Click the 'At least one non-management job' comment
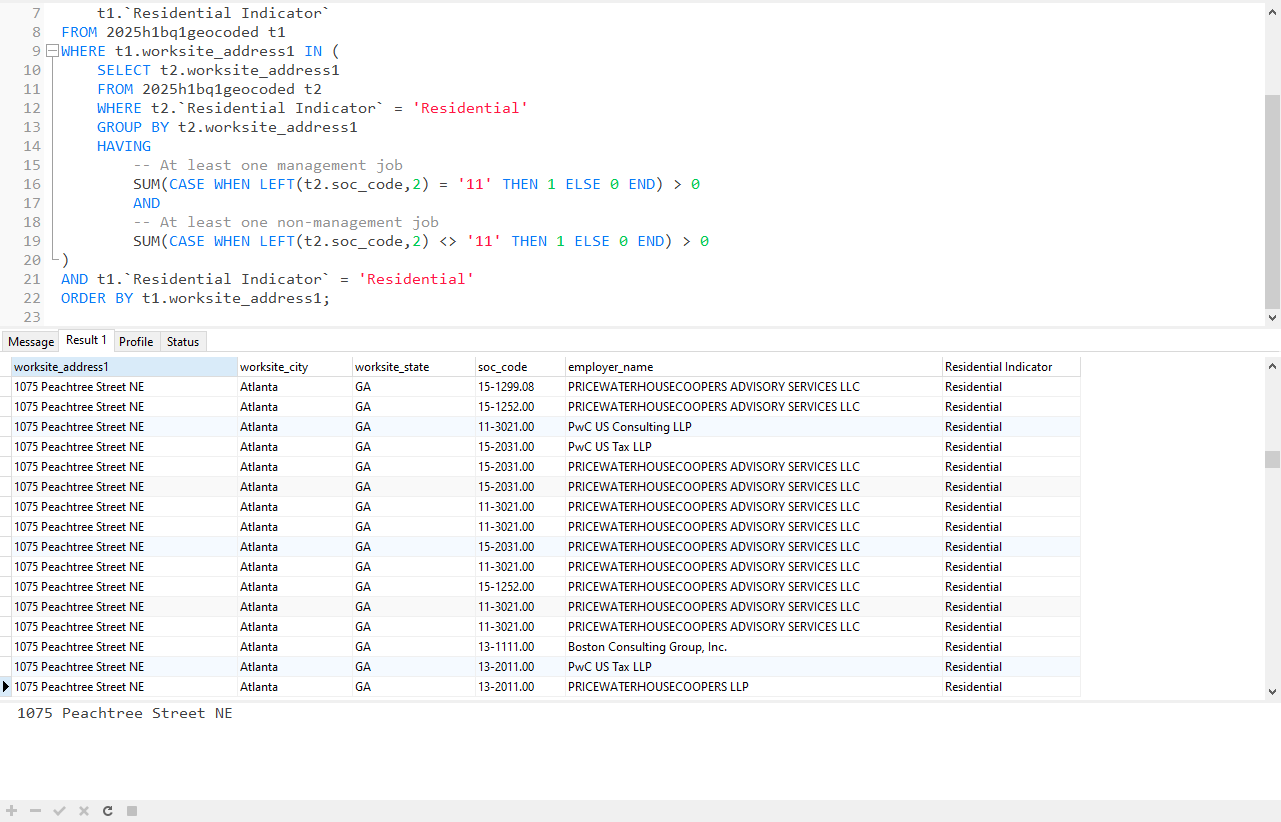 pyautogui.click(x=286, y=222)
